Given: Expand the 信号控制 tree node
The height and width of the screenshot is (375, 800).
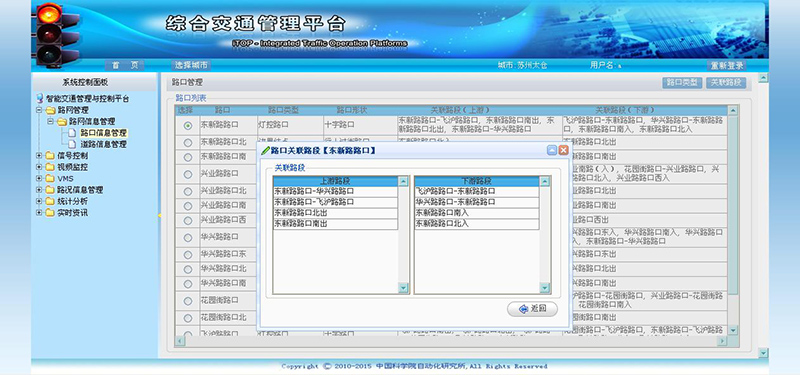Looking at the screenshot, I should coord(39,156).
